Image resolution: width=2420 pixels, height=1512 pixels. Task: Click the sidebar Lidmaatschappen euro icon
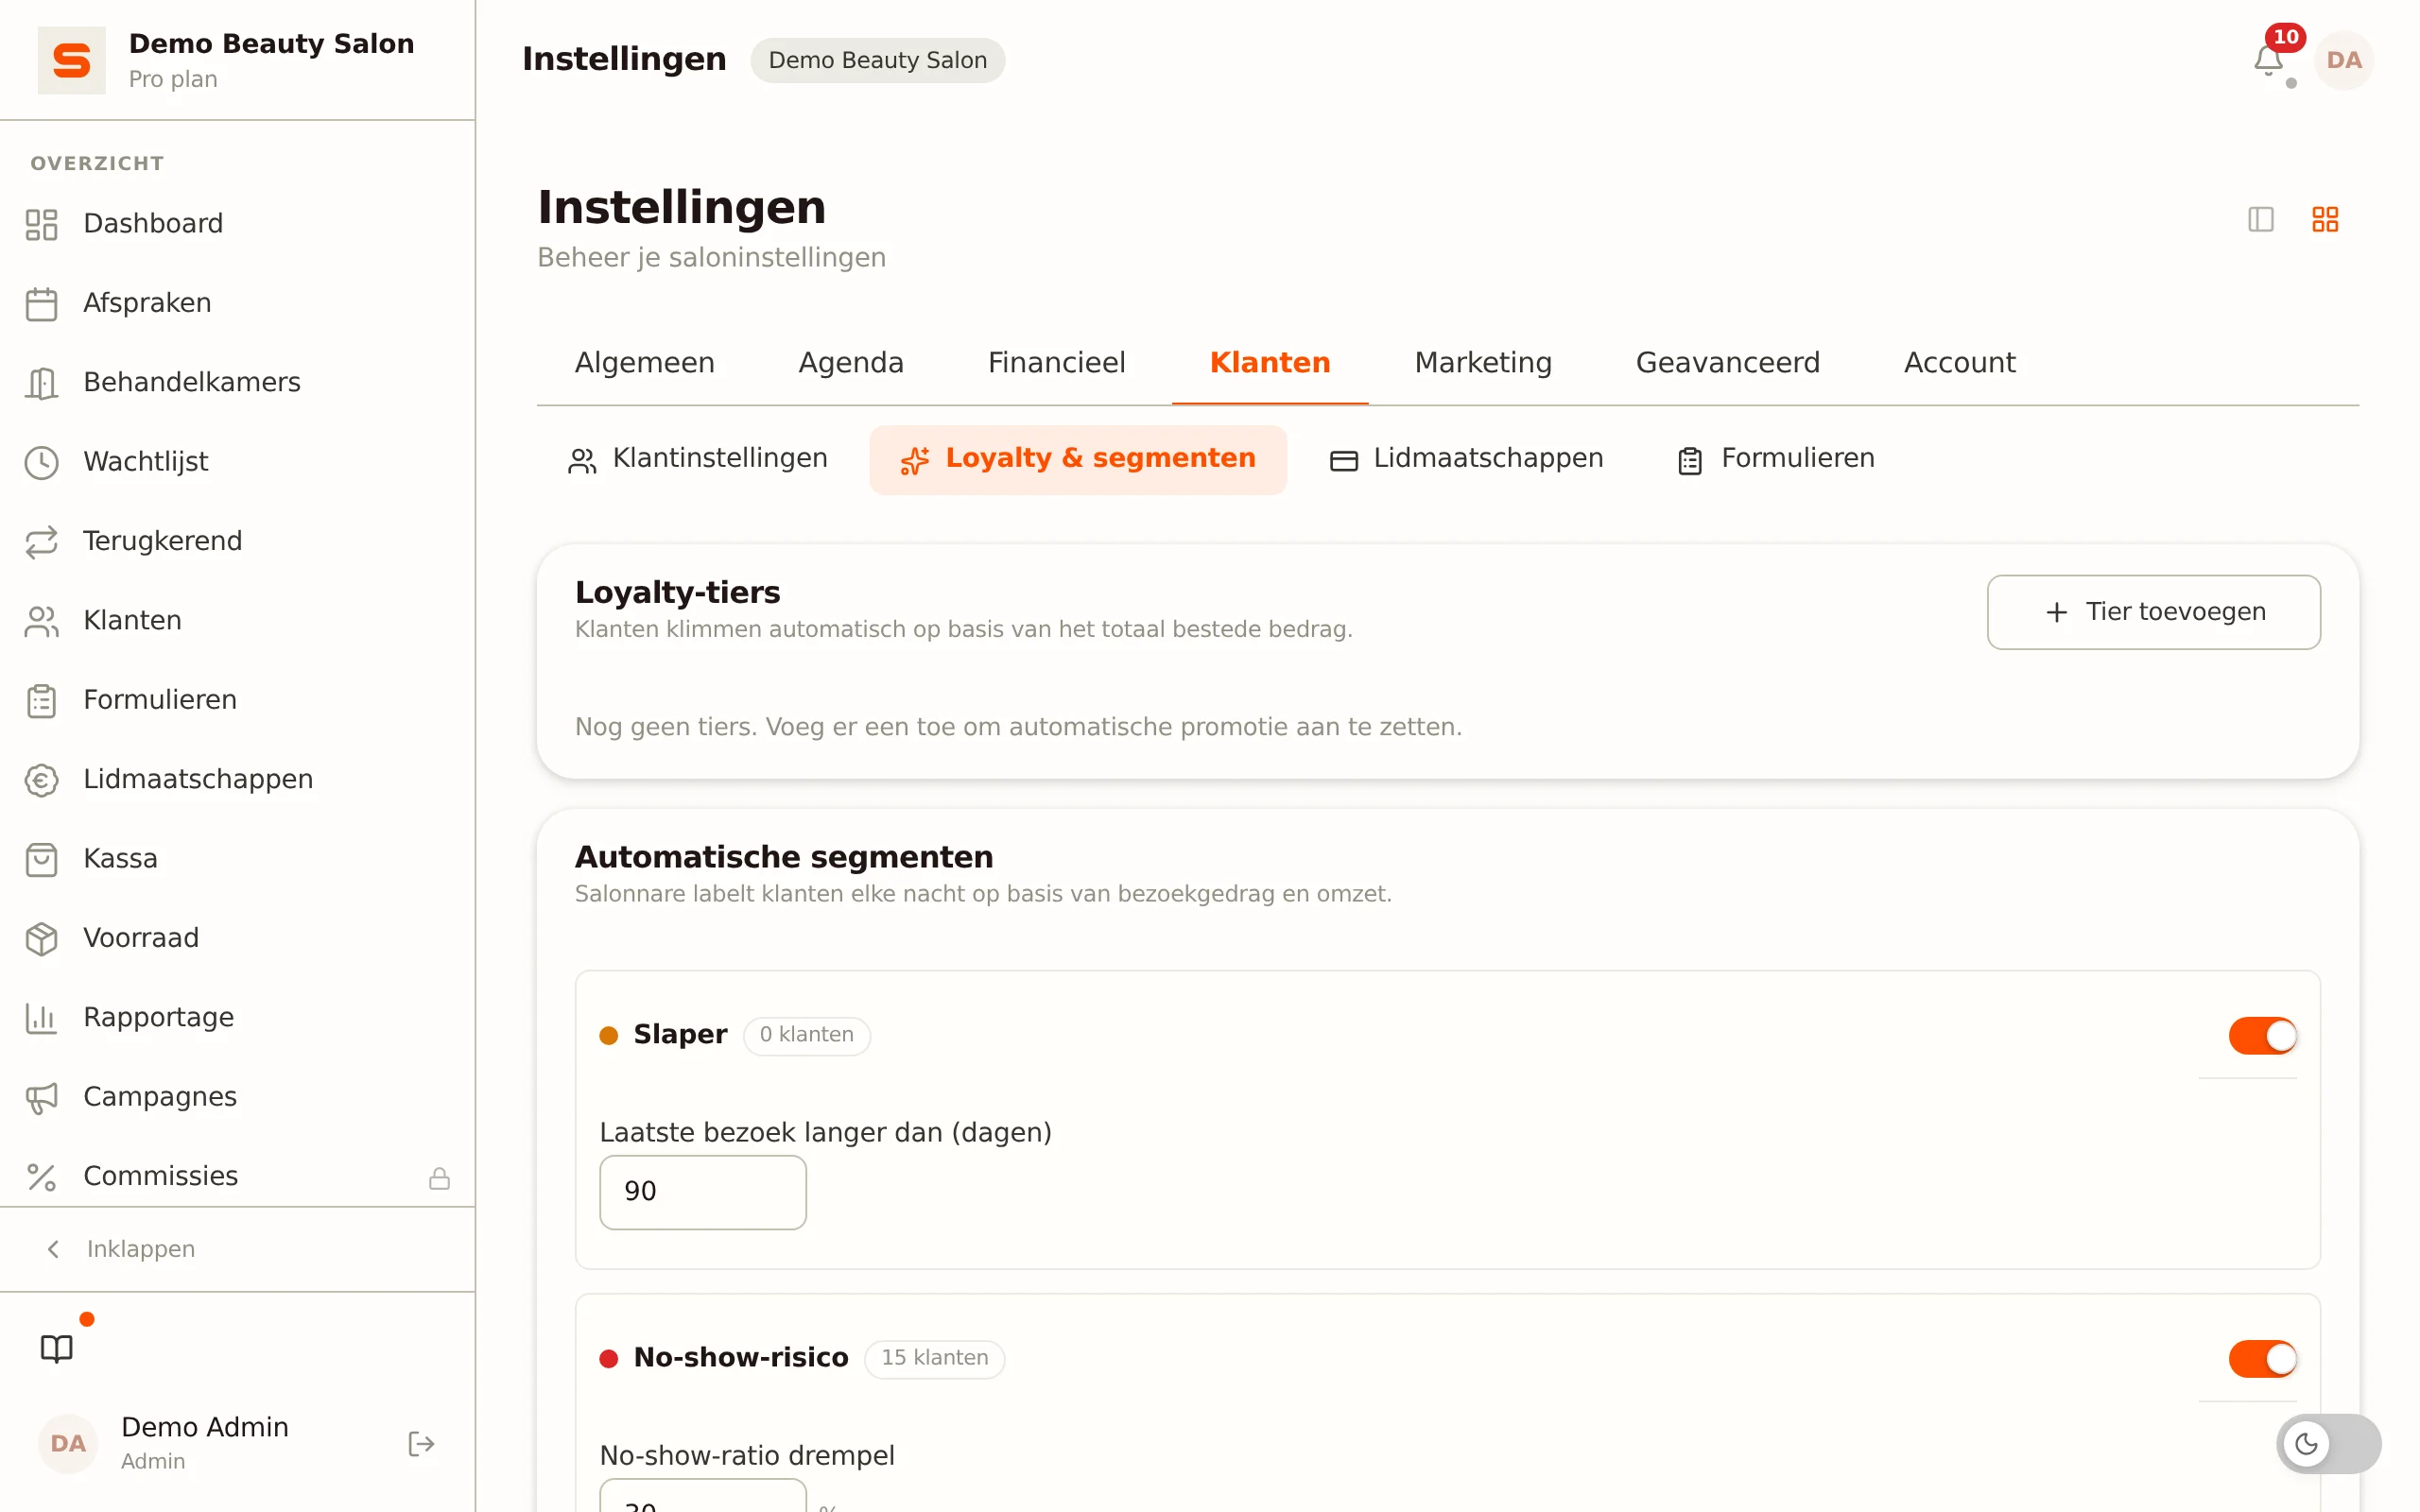[41, 780]
